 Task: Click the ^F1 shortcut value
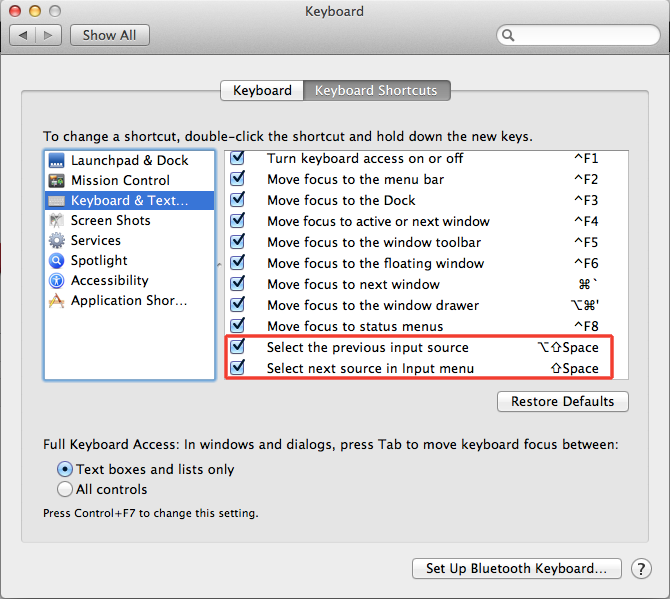[586, 159]
